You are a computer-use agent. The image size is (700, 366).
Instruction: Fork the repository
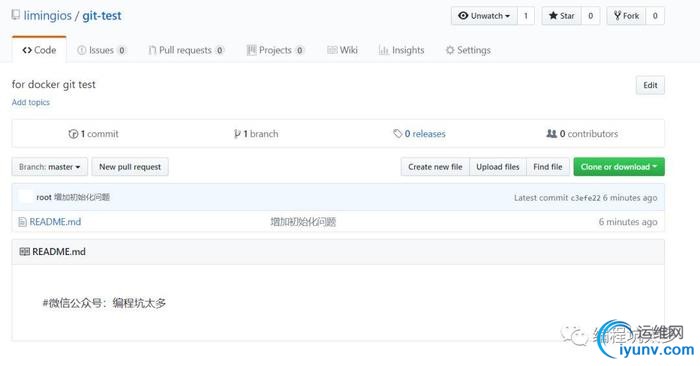coord(626,16)
